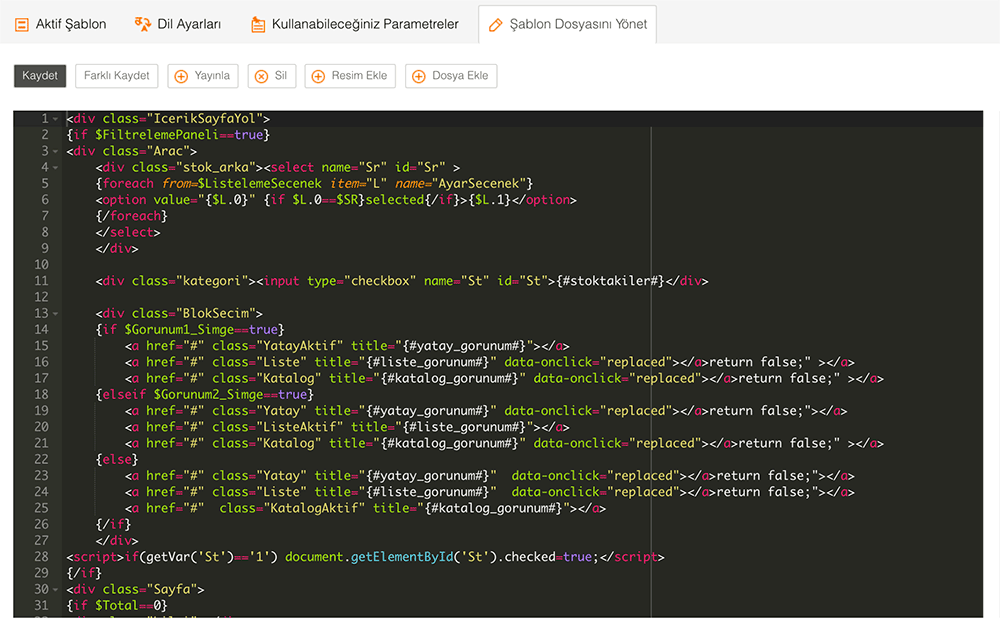
Task: Collapse code fold at line 30
Action: coord(55,590)
